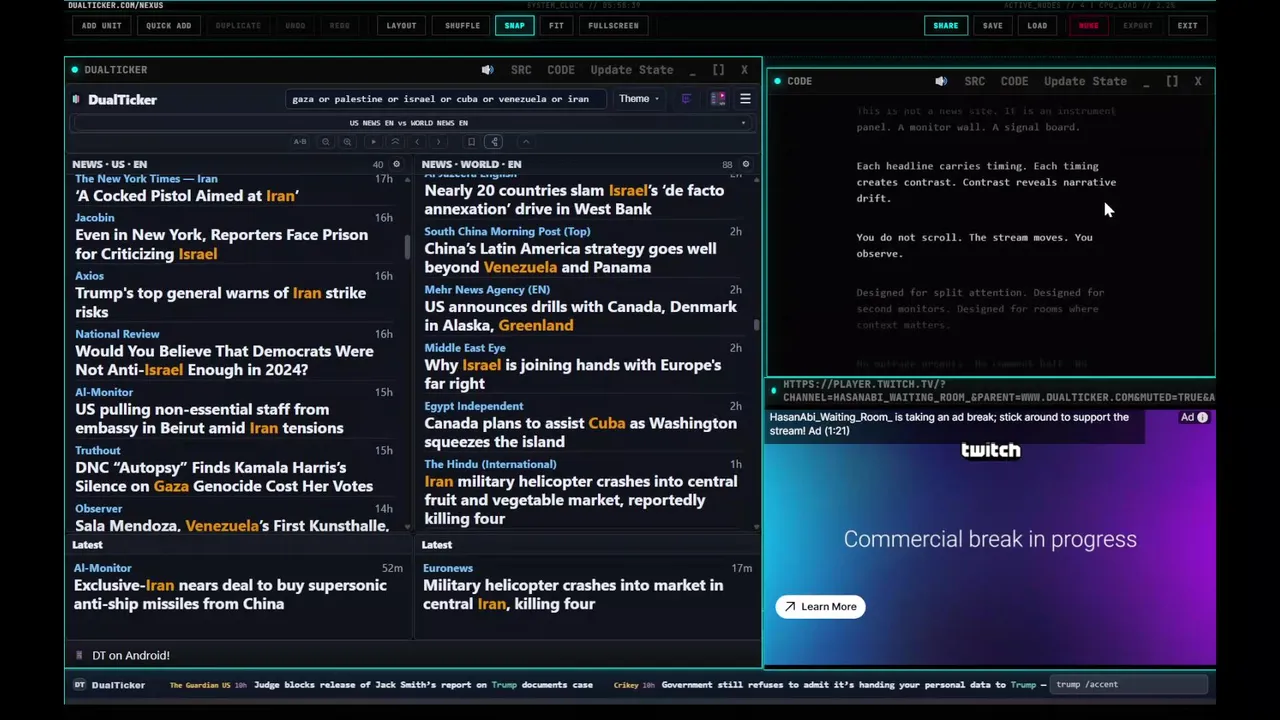Click the Ad info icon on Twitch player
Viewport: 1280px width, 720px height.
1203,417
